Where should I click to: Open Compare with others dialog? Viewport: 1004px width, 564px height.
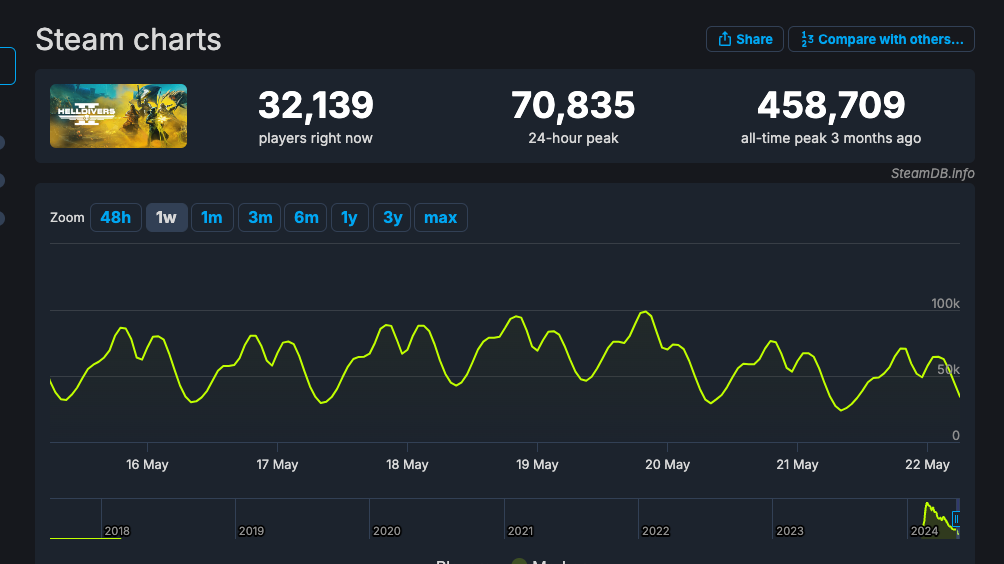coord(881,39)
